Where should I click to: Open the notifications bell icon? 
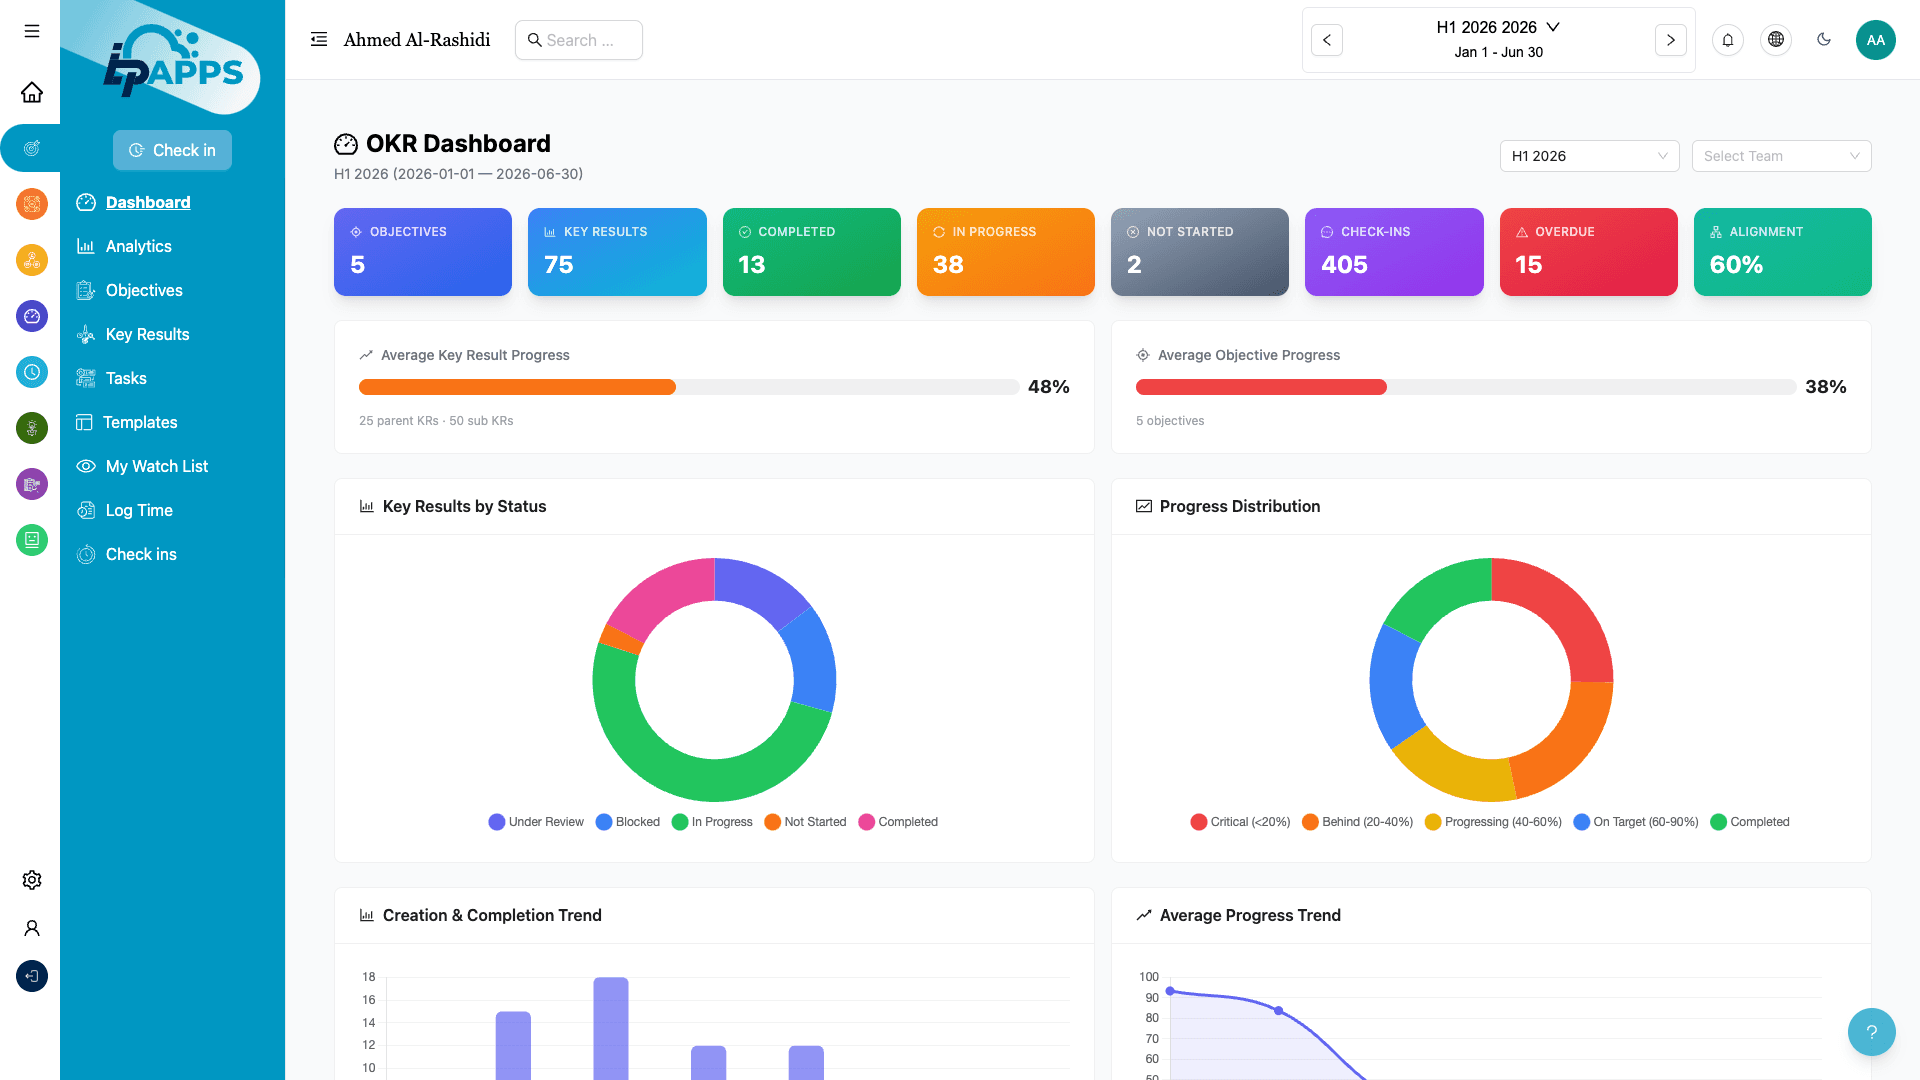pos(1728,40)
